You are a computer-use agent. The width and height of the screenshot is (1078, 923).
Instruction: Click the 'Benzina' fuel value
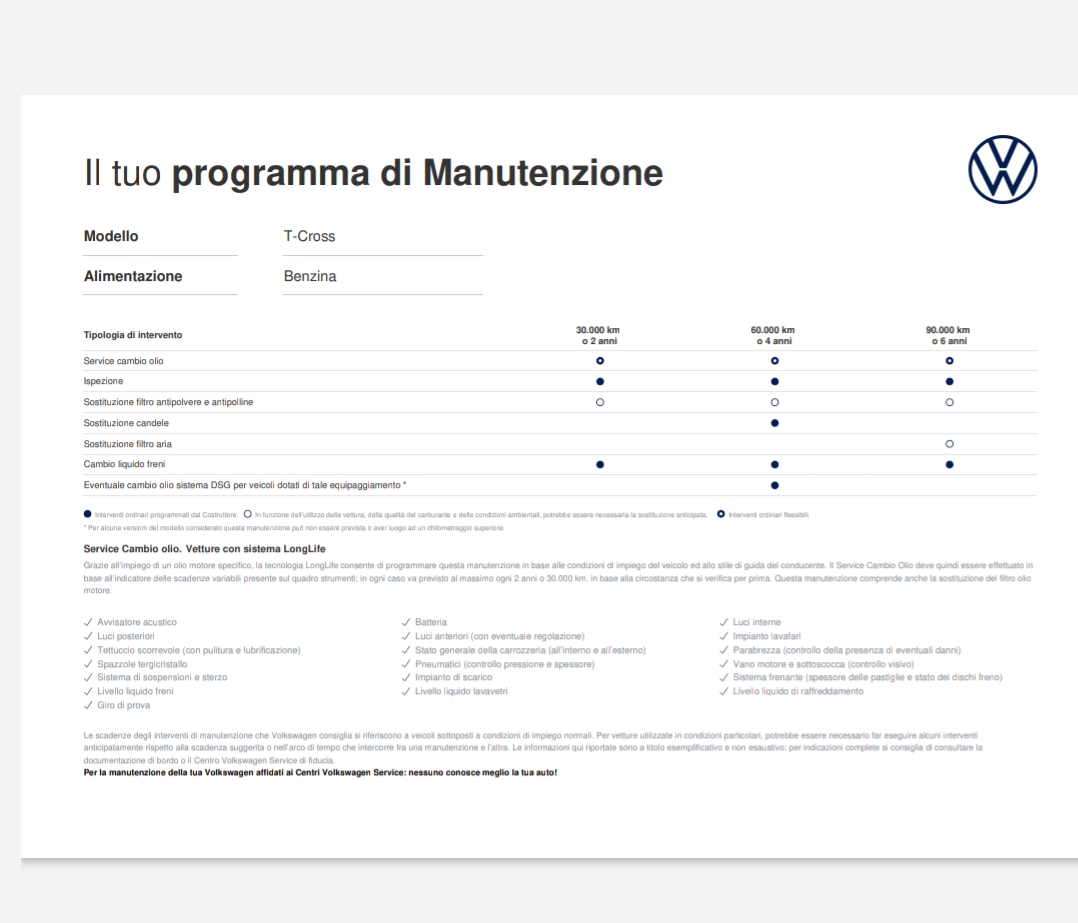(x=310, y=276)
